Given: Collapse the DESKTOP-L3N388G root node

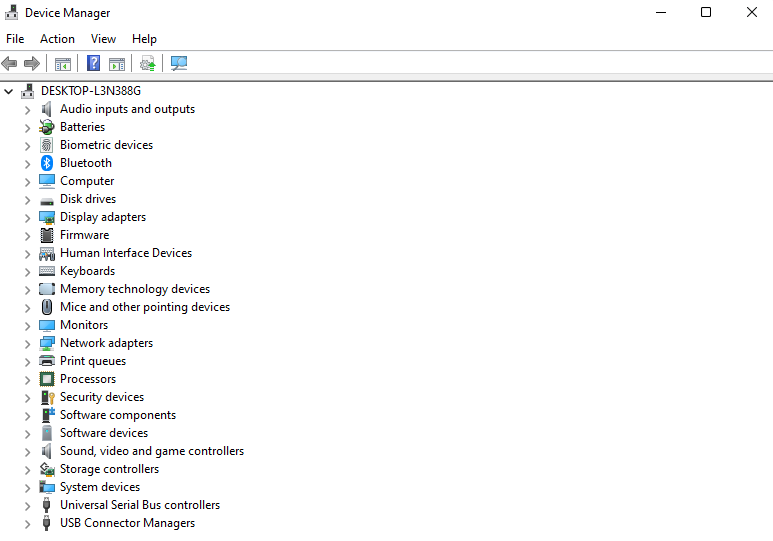Looking at the screenshot, I should point(8,91).
